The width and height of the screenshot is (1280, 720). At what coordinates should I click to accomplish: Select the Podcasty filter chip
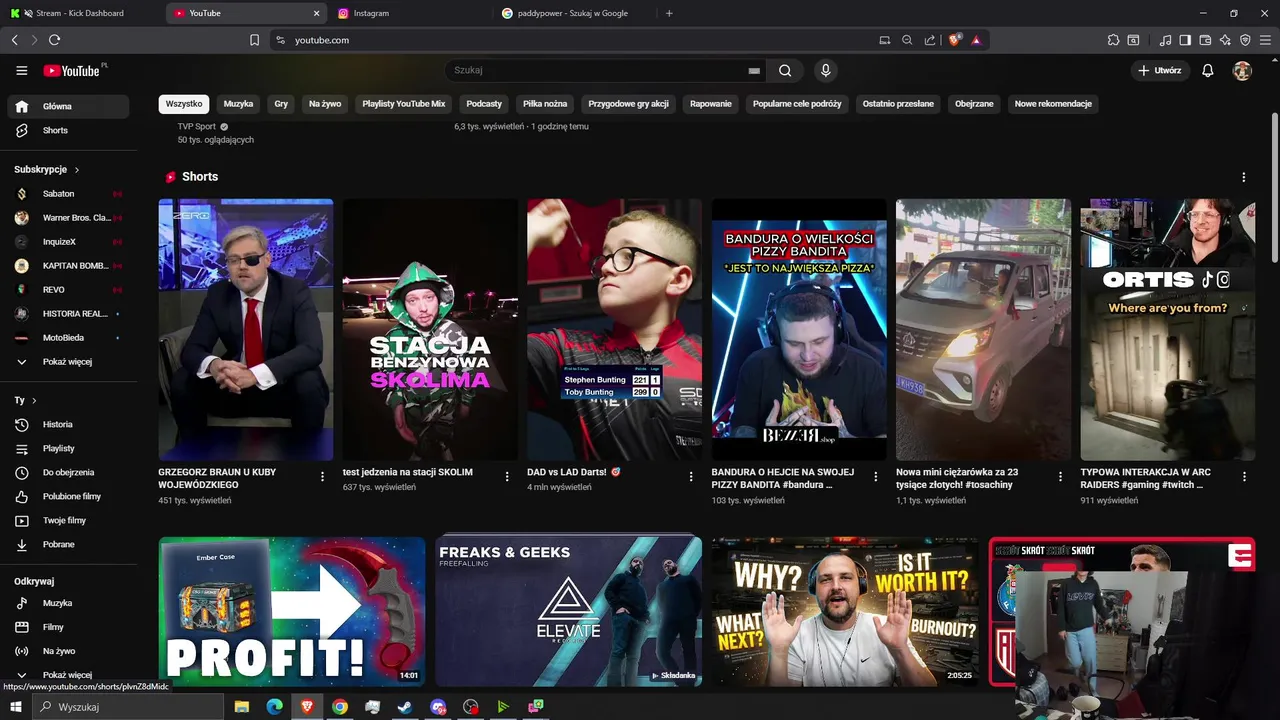(484, 104)
